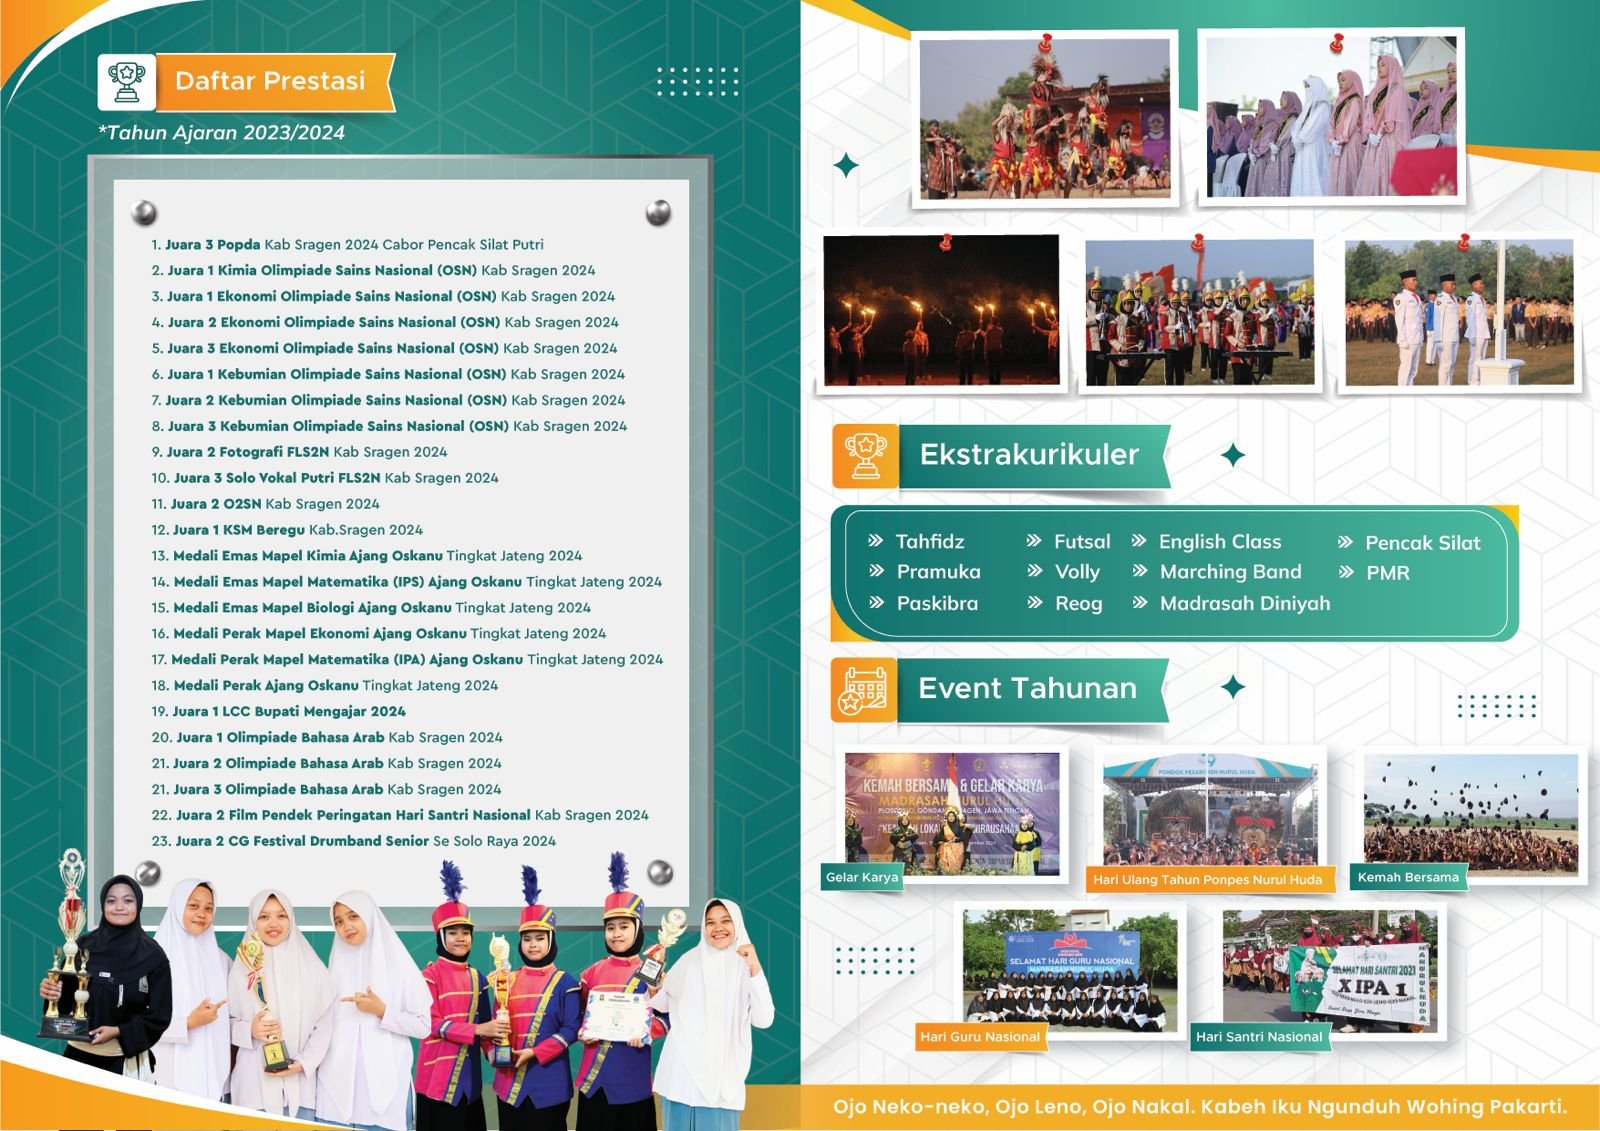Screen dimensions: 1600x1131
Task: Click the Kemah Bersama caption label
Action: click(1408, 877)
